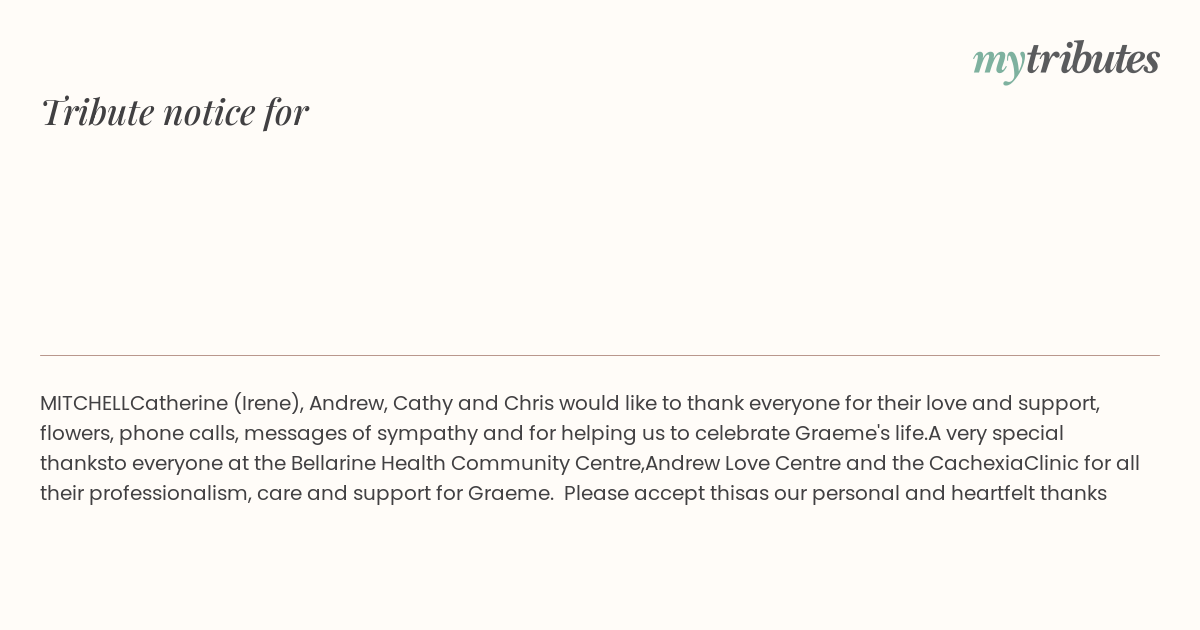
Task: Click the surname MITCHELL in the notice
Action: [85, 403]
